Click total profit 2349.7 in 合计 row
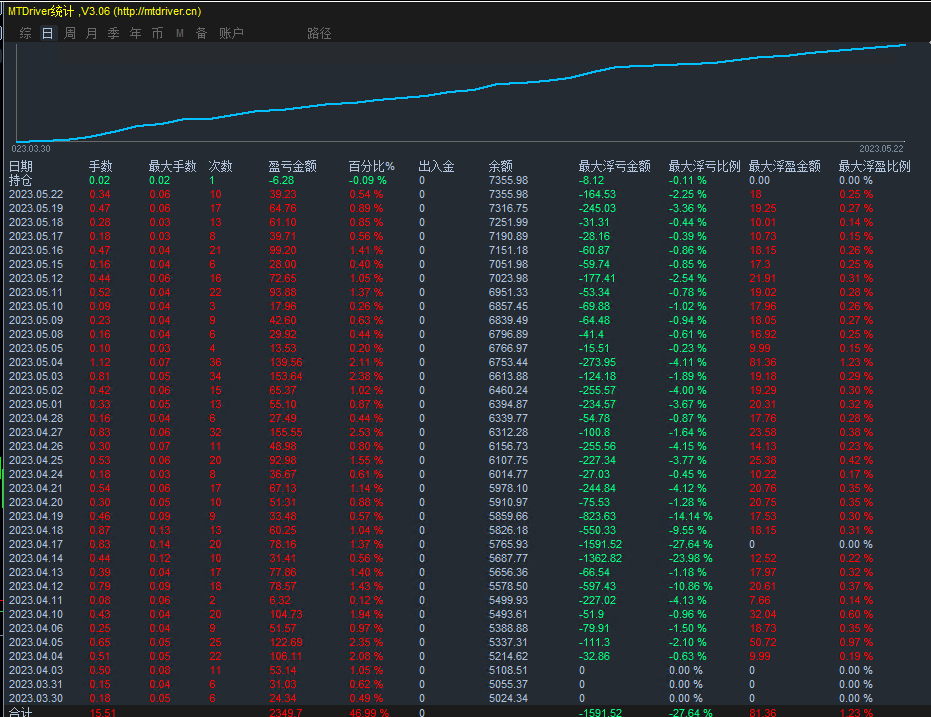The image size is (931, 717). pos(286,712)
